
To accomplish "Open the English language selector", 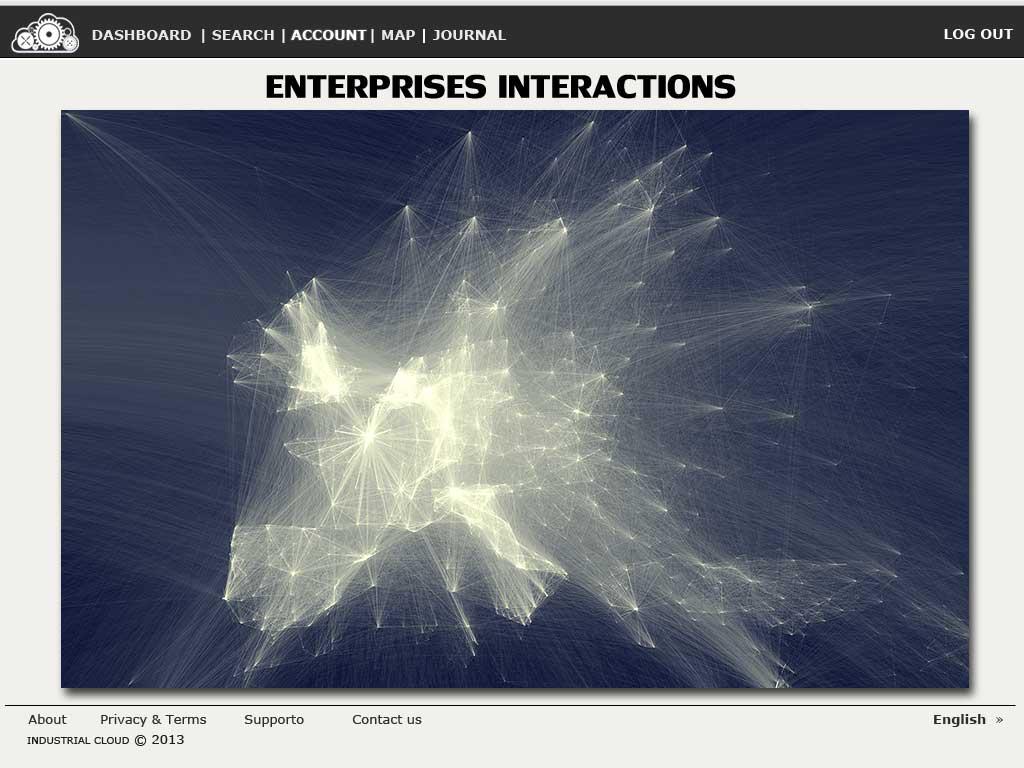I will tap(959, 719).
